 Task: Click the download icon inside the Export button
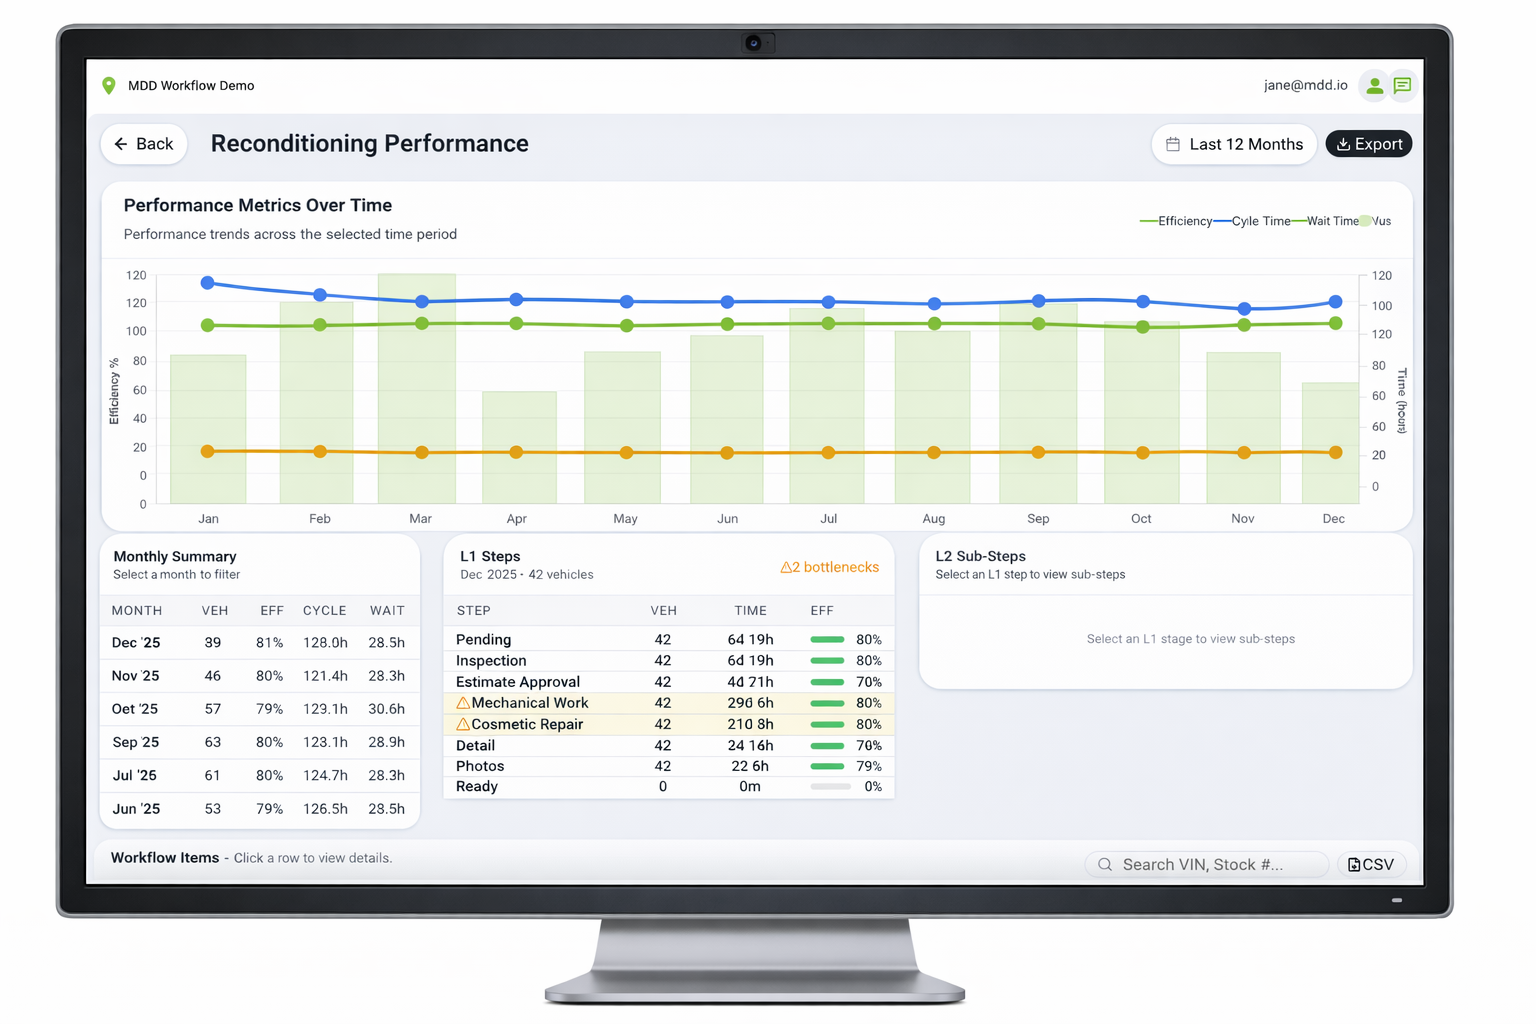tap(1342, 143)
